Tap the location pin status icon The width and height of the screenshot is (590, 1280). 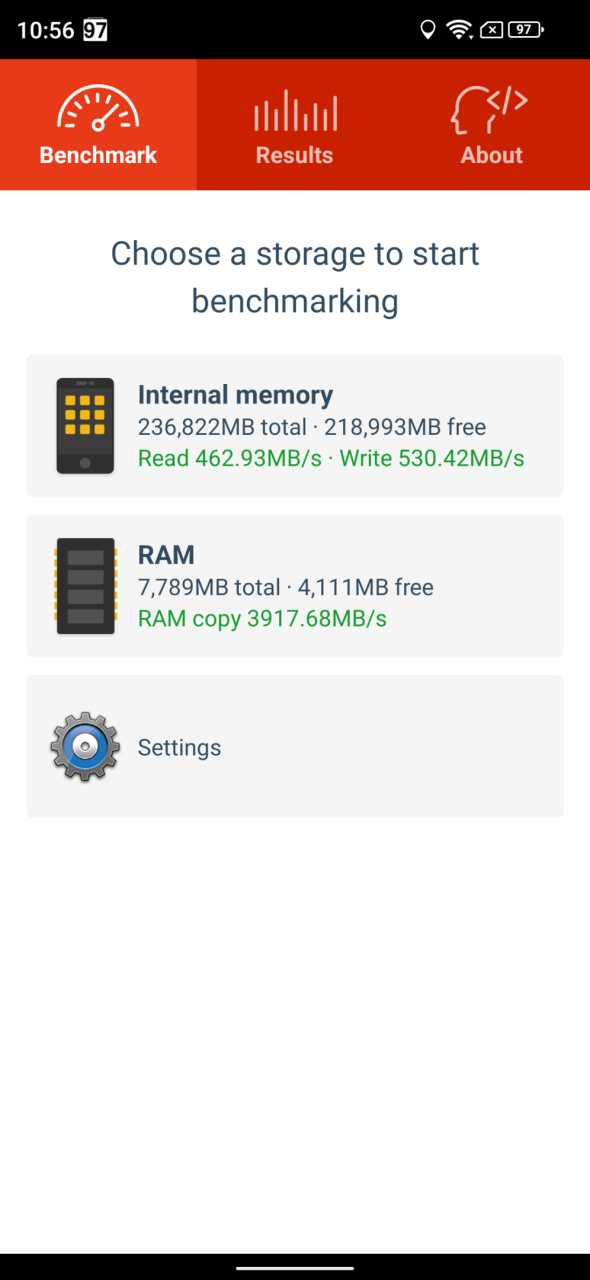point(428,30)
